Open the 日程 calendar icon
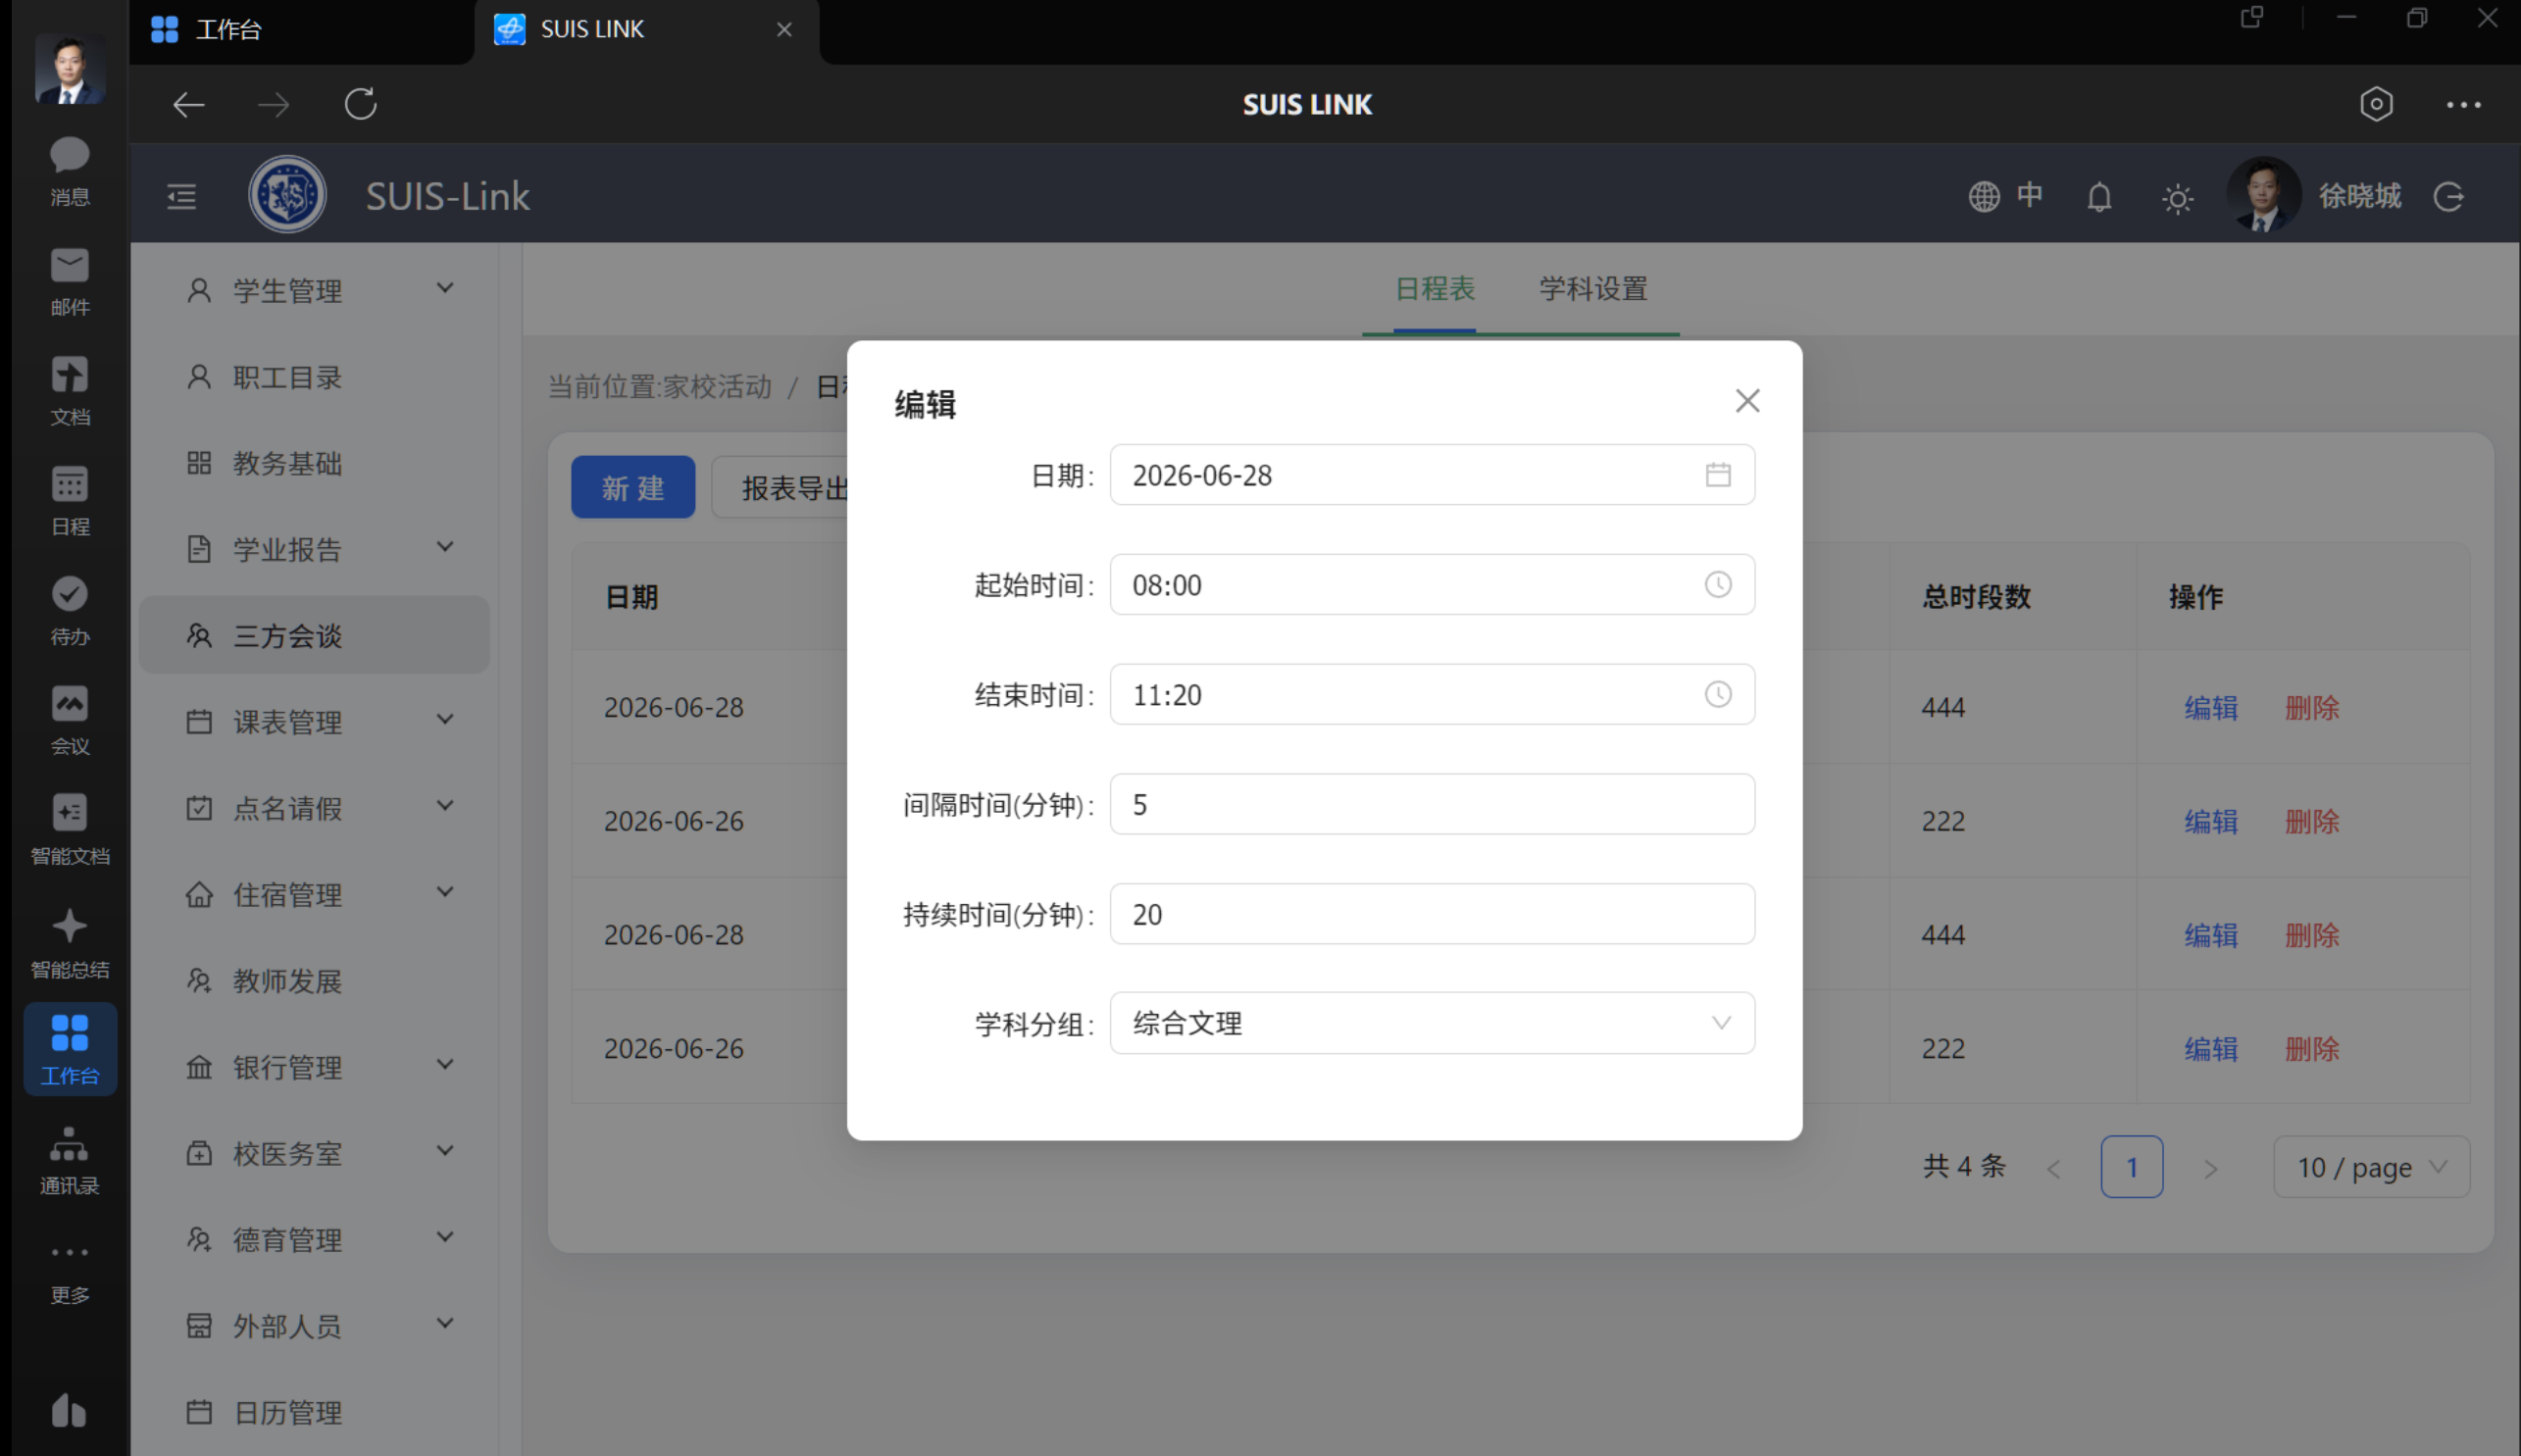Screen dimensions: 2521x1456 (x=70, y=501)
